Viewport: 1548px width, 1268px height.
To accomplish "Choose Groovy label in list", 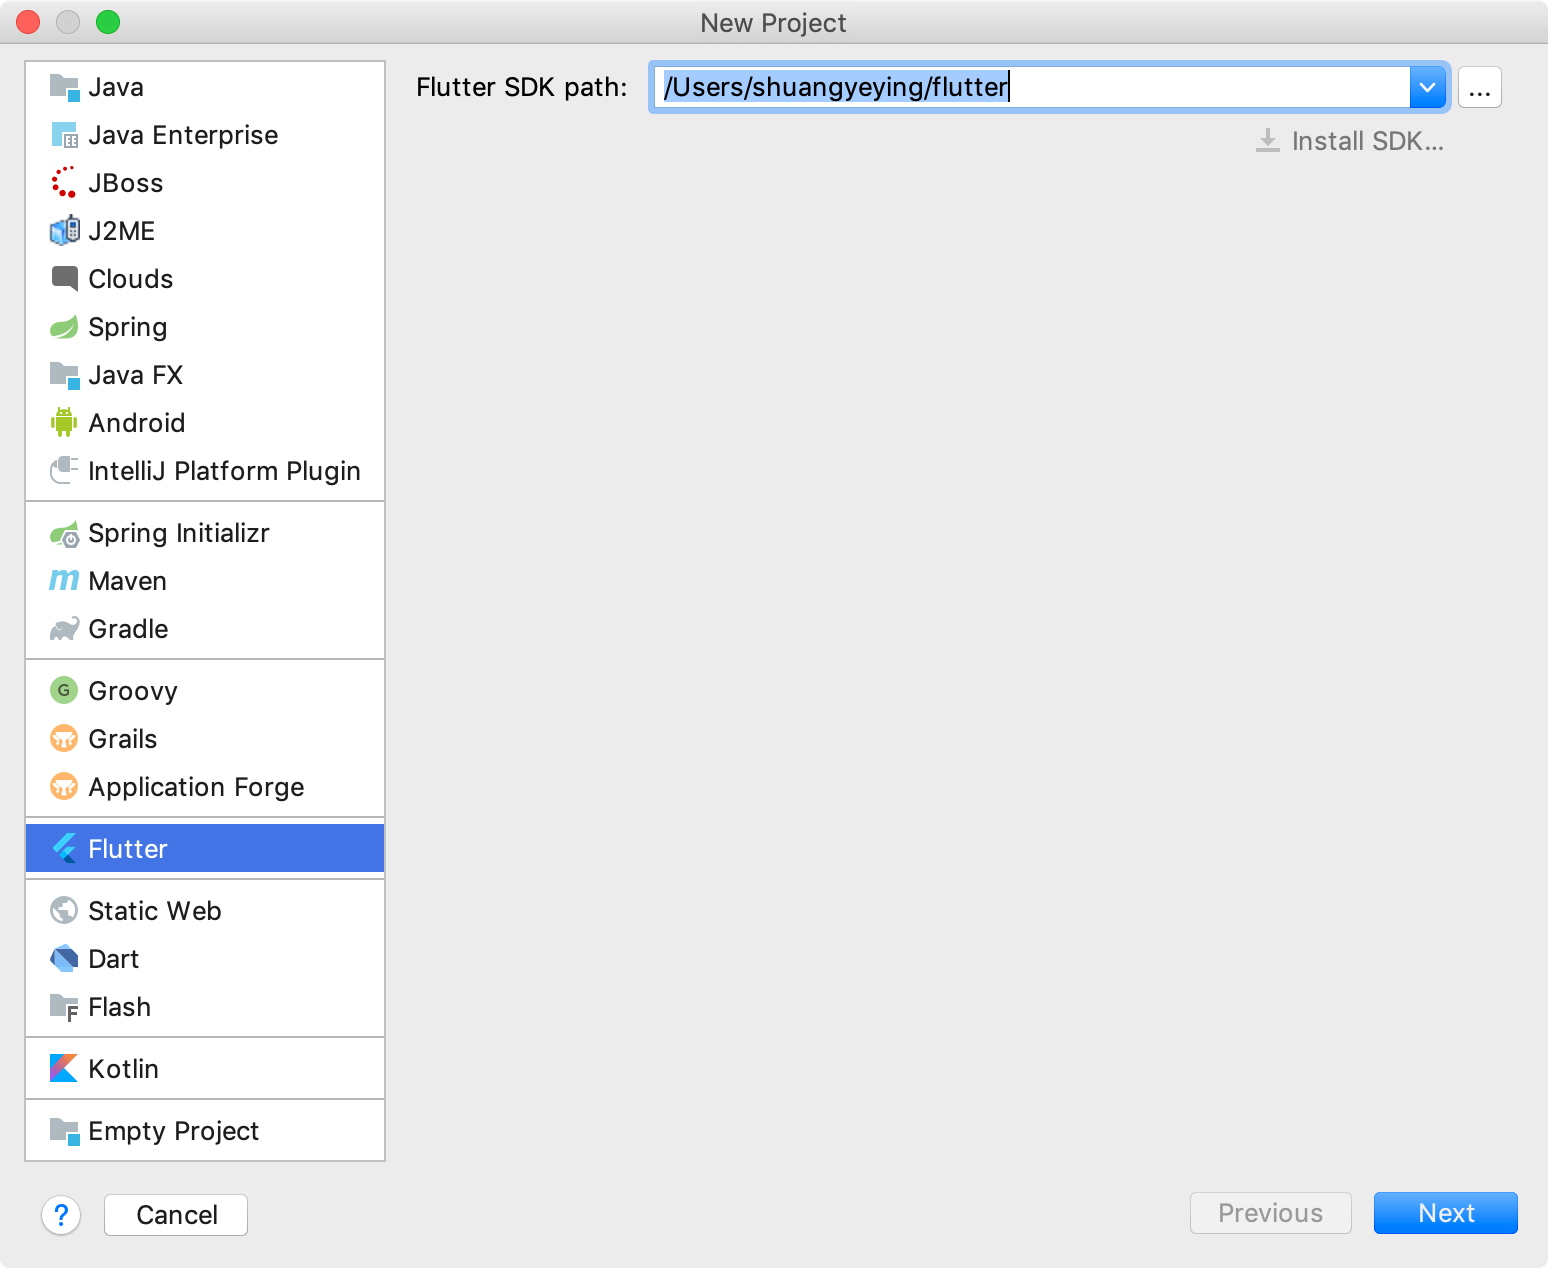I will (x=133, y=692).
